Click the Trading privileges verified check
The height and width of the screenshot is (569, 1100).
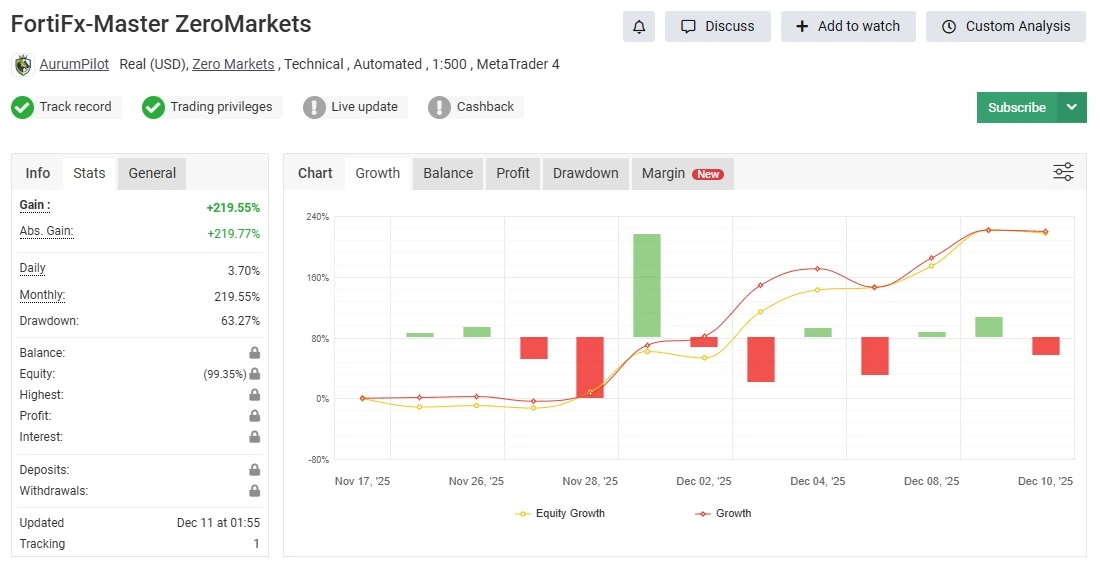[x=153, y=107]
